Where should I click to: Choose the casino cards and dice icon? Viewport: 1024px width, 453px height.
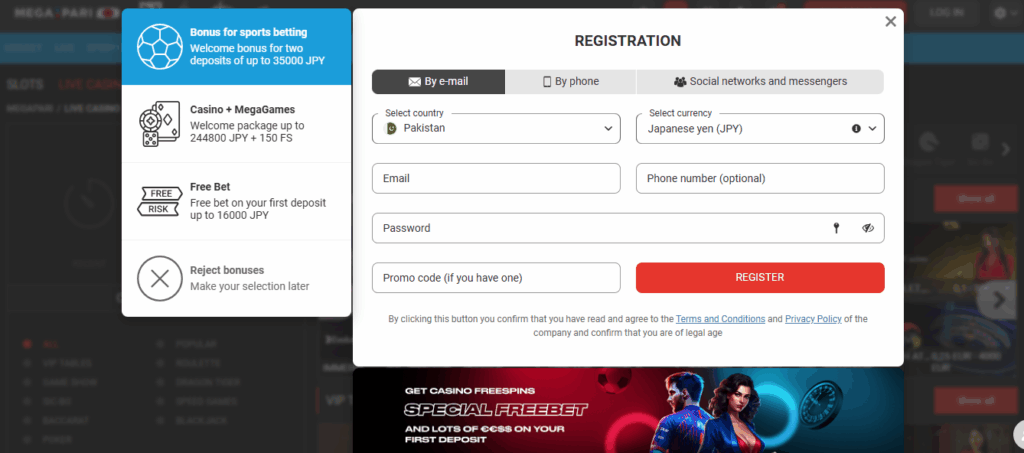159,124
